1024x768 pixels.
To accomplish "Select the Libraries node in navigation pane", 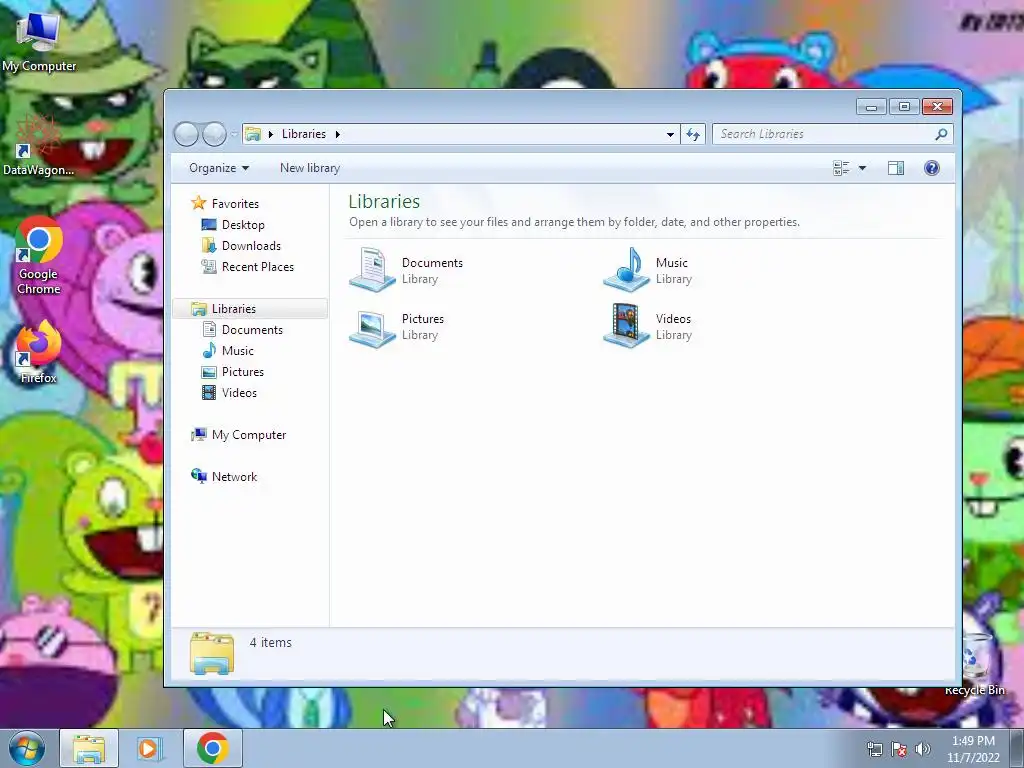I will coord(250,308).
